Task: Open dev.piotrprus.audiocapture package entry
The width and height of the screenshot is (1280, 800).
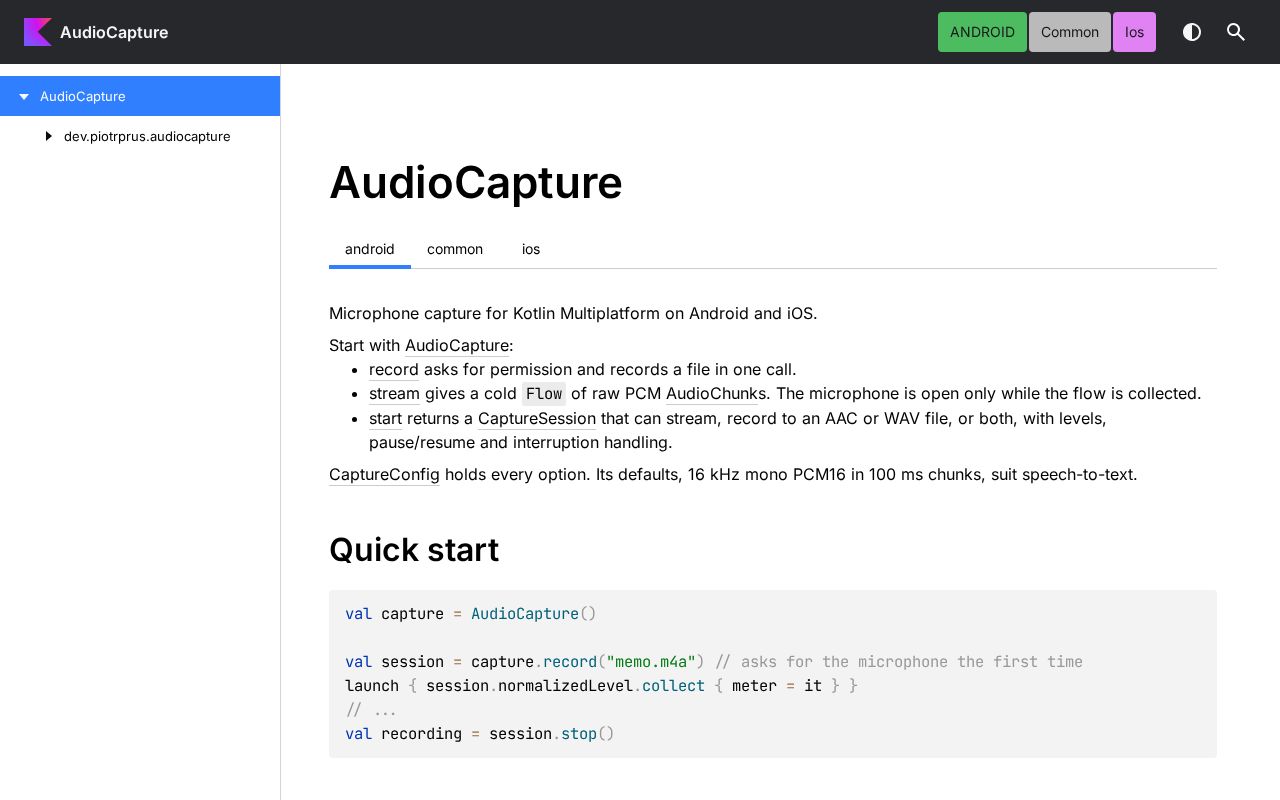Action: coord(147,136)
